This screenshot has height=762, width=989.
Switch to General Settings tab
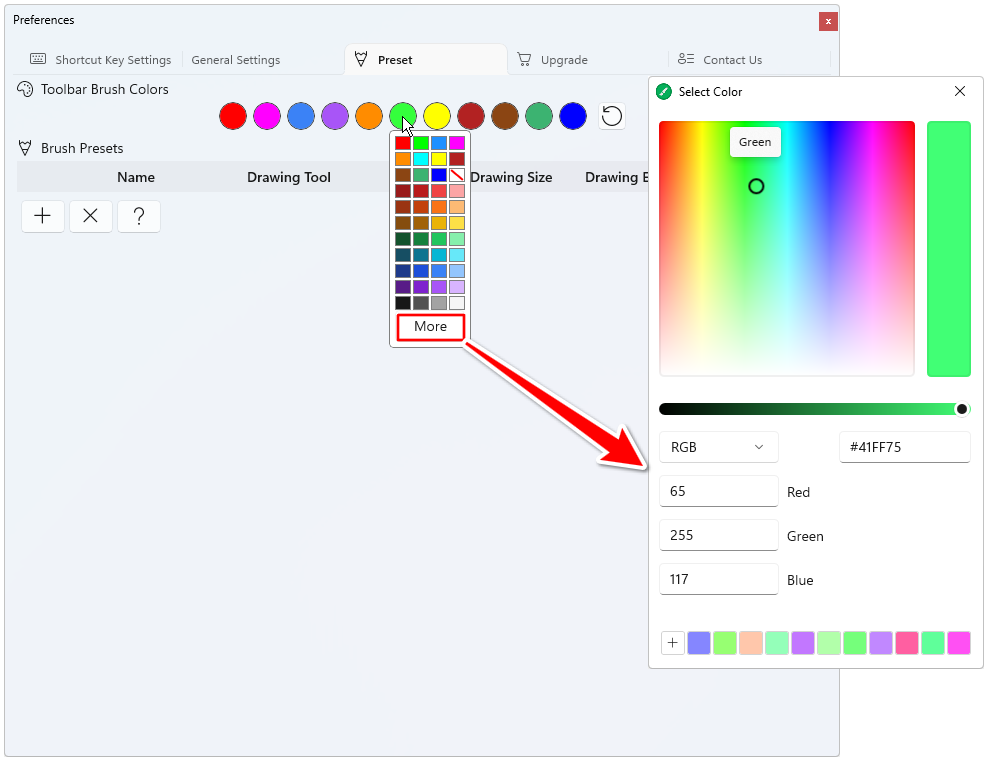pyautogui.click(x=235, y=60)
